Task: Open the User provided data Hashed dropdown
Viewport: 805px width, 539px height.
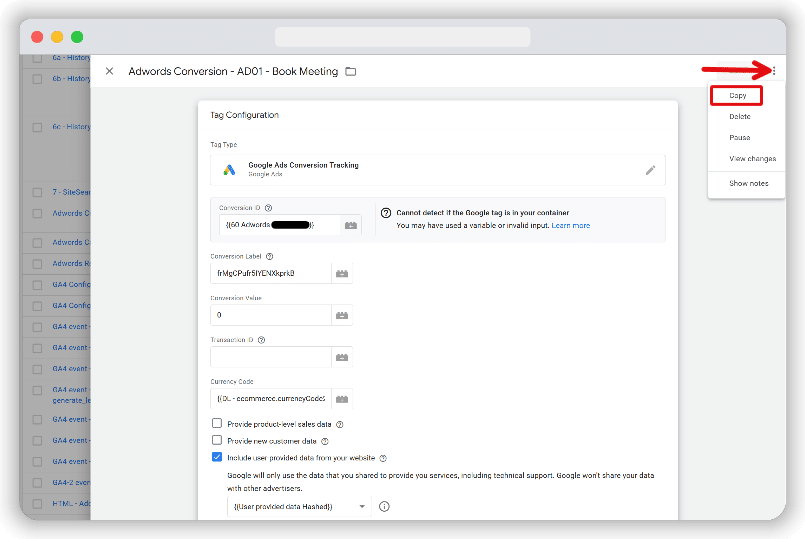Action: pyautogui.click(x=299, y=507)
